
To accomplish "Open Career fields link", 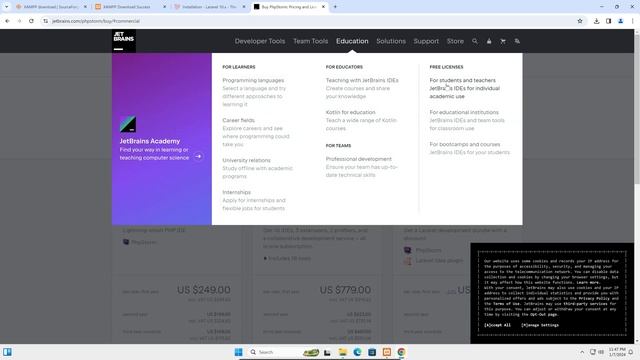I will pos(238,120).
